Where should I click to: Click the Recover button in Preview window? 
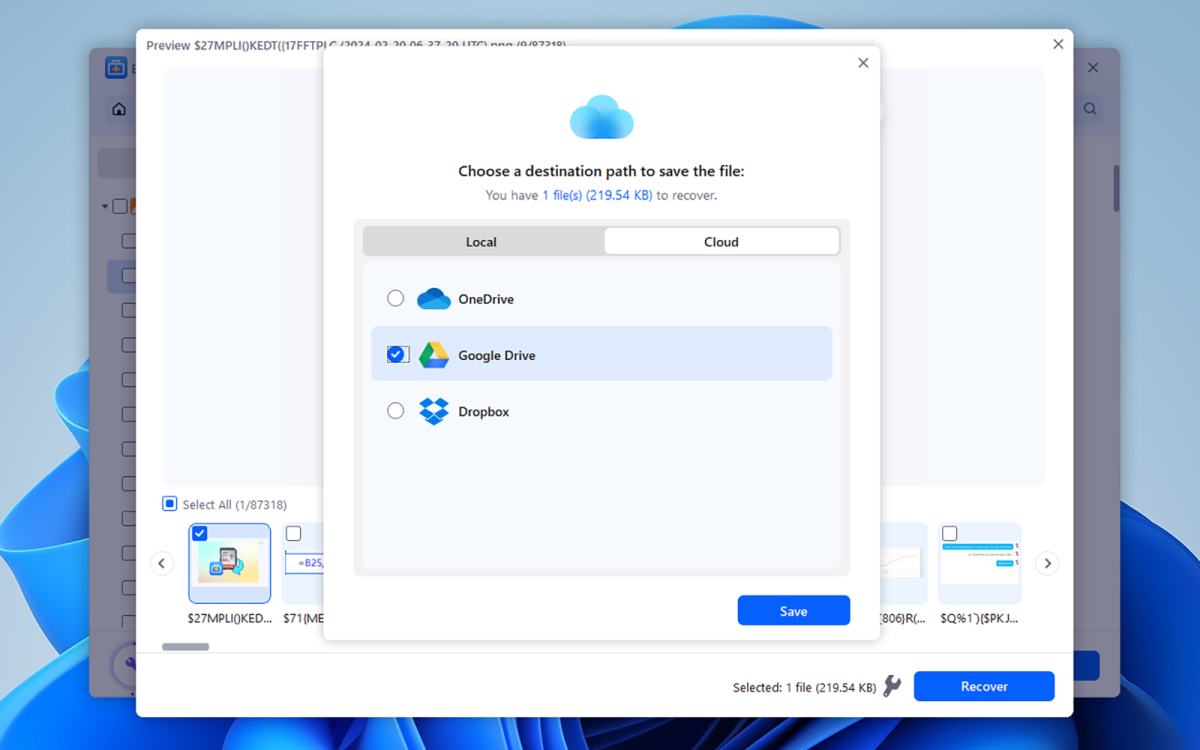(x=984, y=686)
